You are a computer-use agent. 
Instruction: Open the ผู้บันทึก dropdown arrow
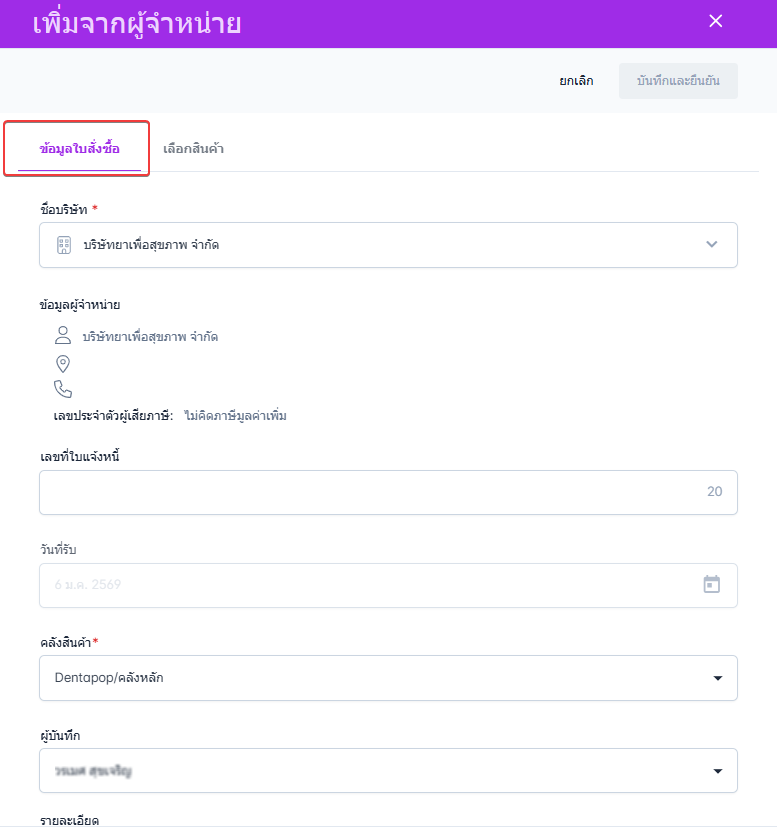(718, 771)
